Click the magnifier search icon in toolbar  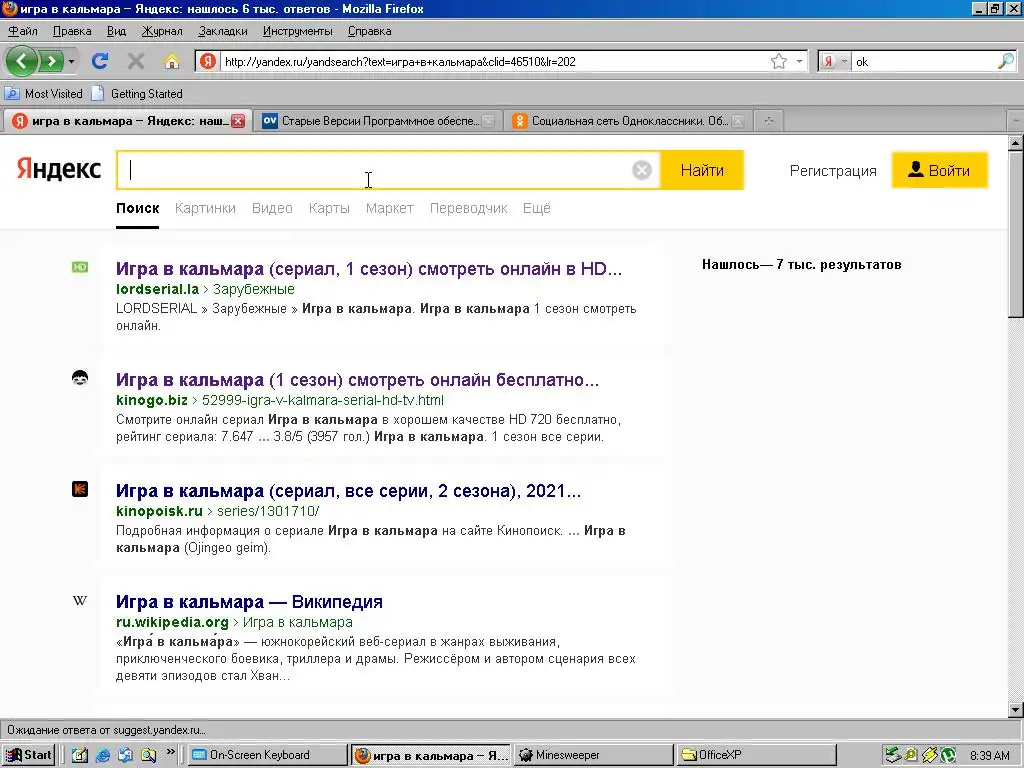pyautogui.click(x=1006, y=61)
